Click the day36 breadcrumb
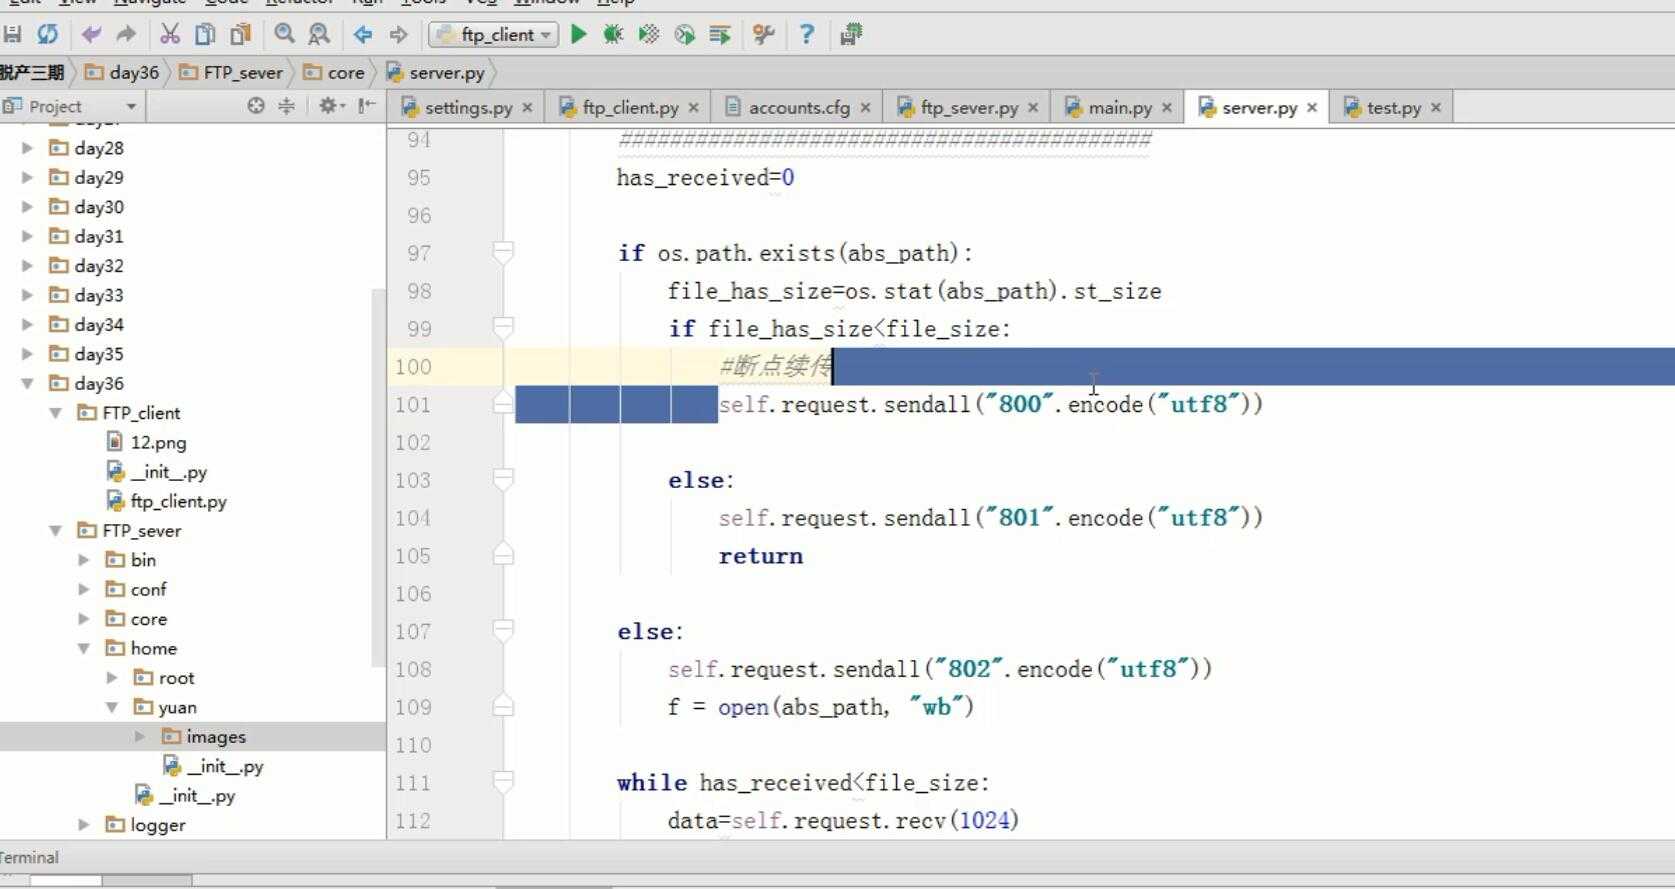Screen dimensions: 1675x889 (x=122, y=72)
